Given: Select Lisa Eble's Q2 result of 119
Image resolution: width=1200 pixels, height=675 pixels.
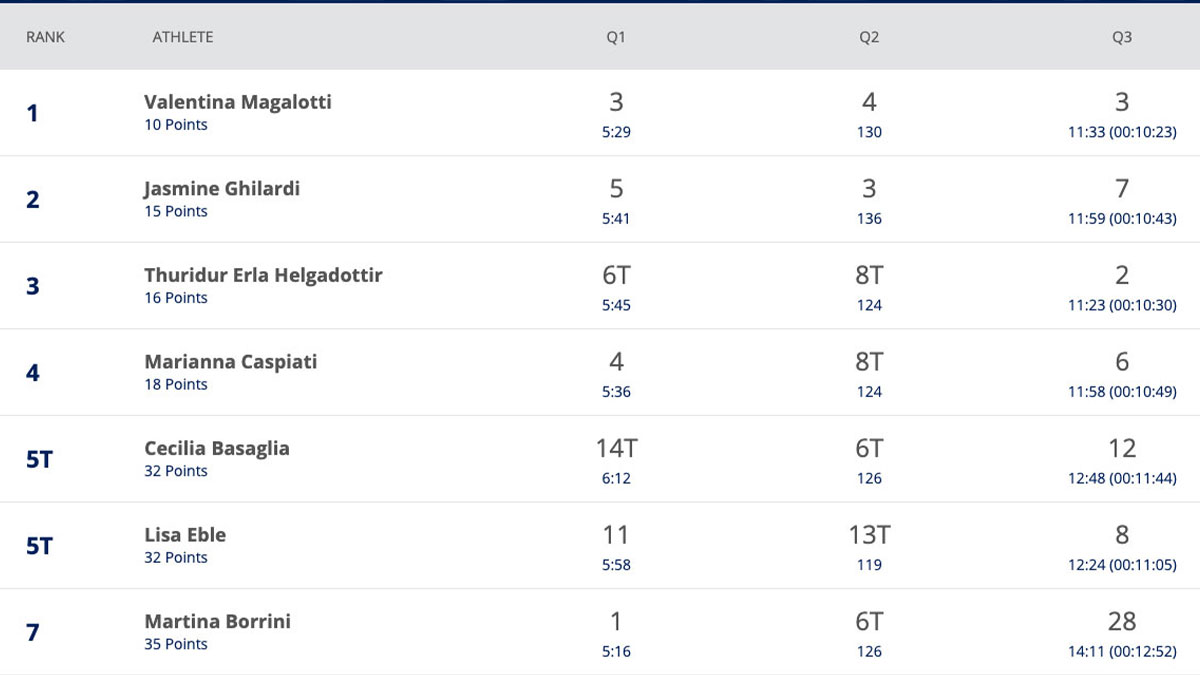Looking at the screenshot, I should click(x=869, y=565).
